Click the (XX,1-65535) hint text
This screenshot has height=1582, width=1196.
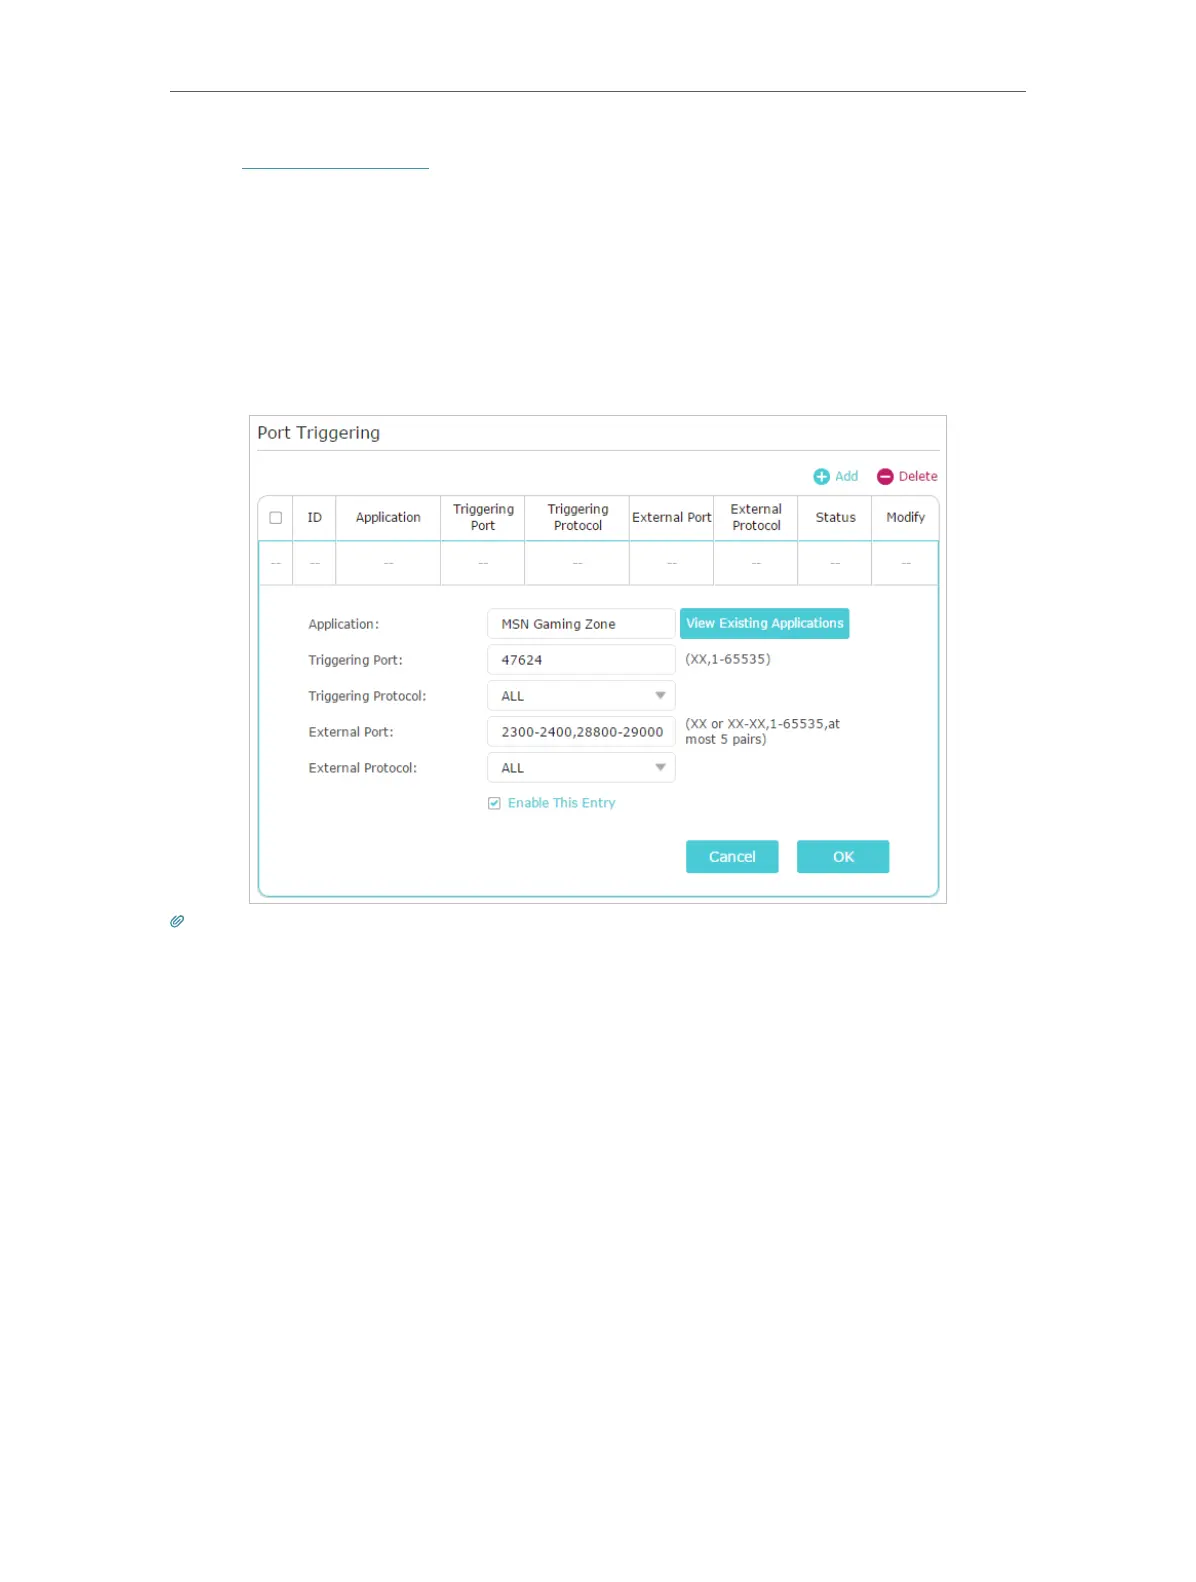[728, 659]
